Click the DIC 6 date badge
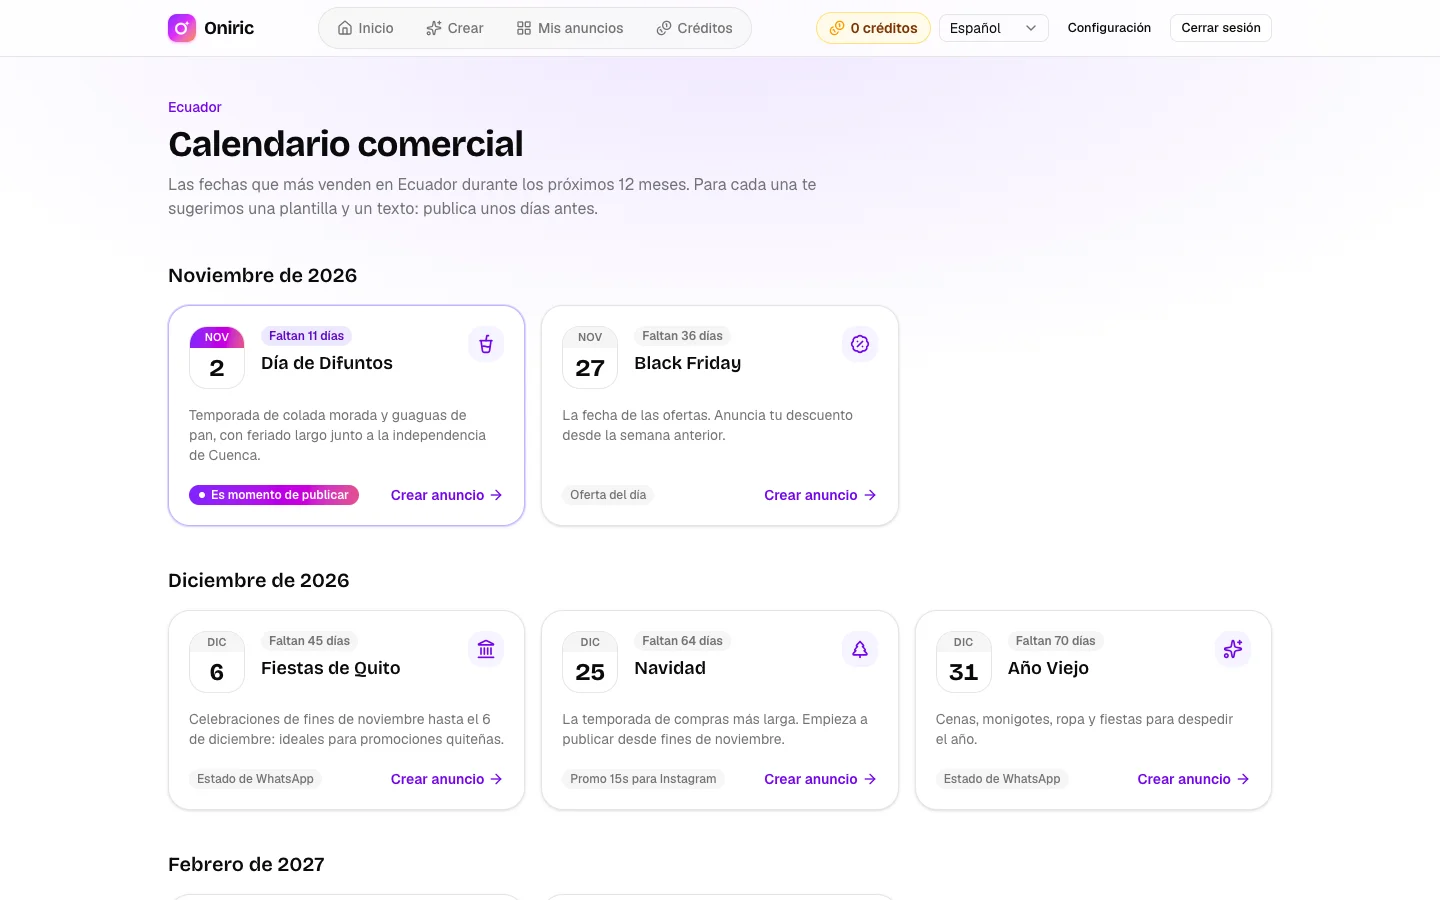The width and height of the screenshot is (1440, 900). pyautogui.click(x=217, y=662)
